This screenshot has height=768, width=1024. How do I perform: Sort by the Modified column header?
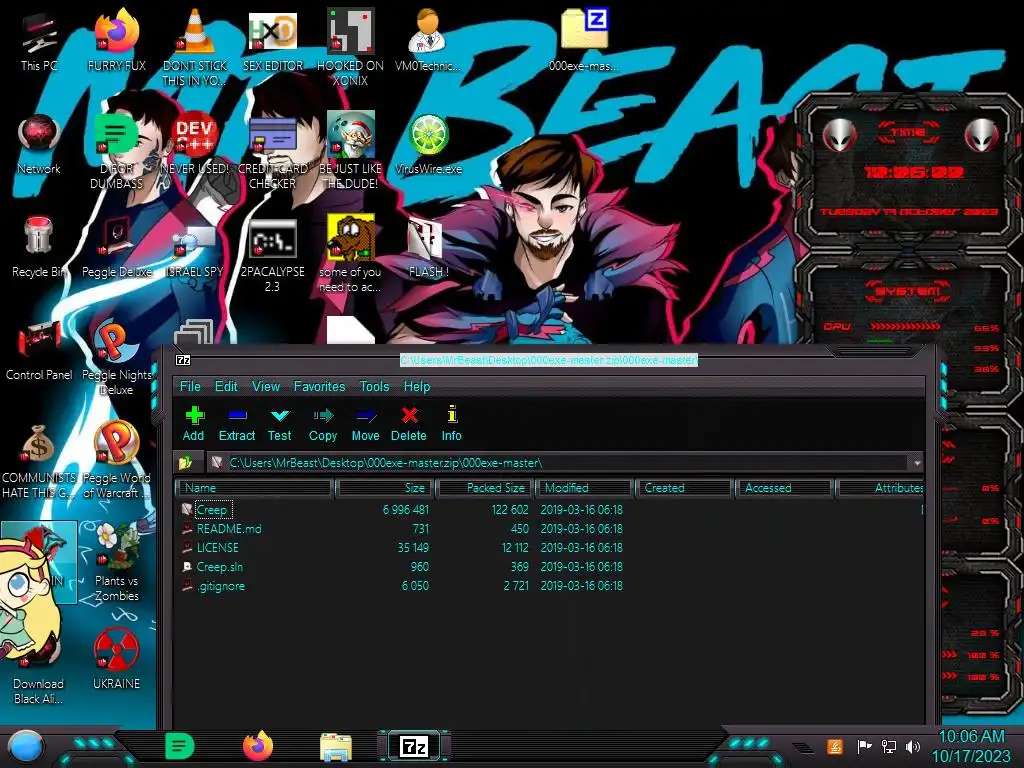(584, 488)
